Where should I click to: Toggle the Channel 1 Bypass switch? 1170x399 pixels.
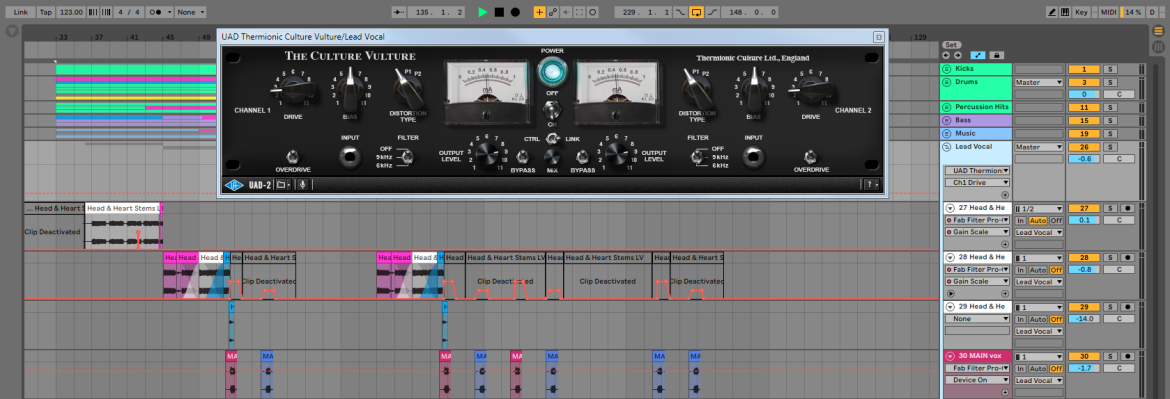click(523, 157)
